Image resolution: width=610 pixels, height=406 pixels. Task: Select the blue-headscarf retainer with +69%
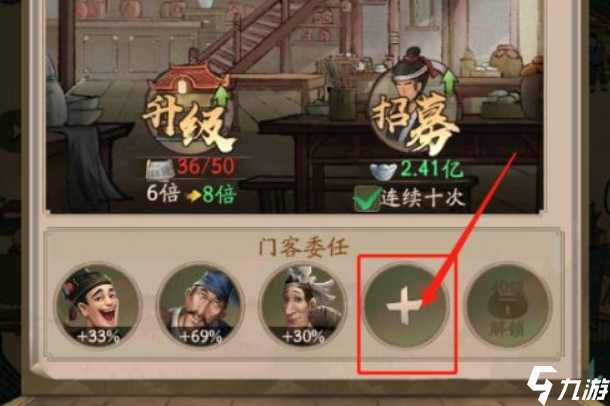point(201,306)
